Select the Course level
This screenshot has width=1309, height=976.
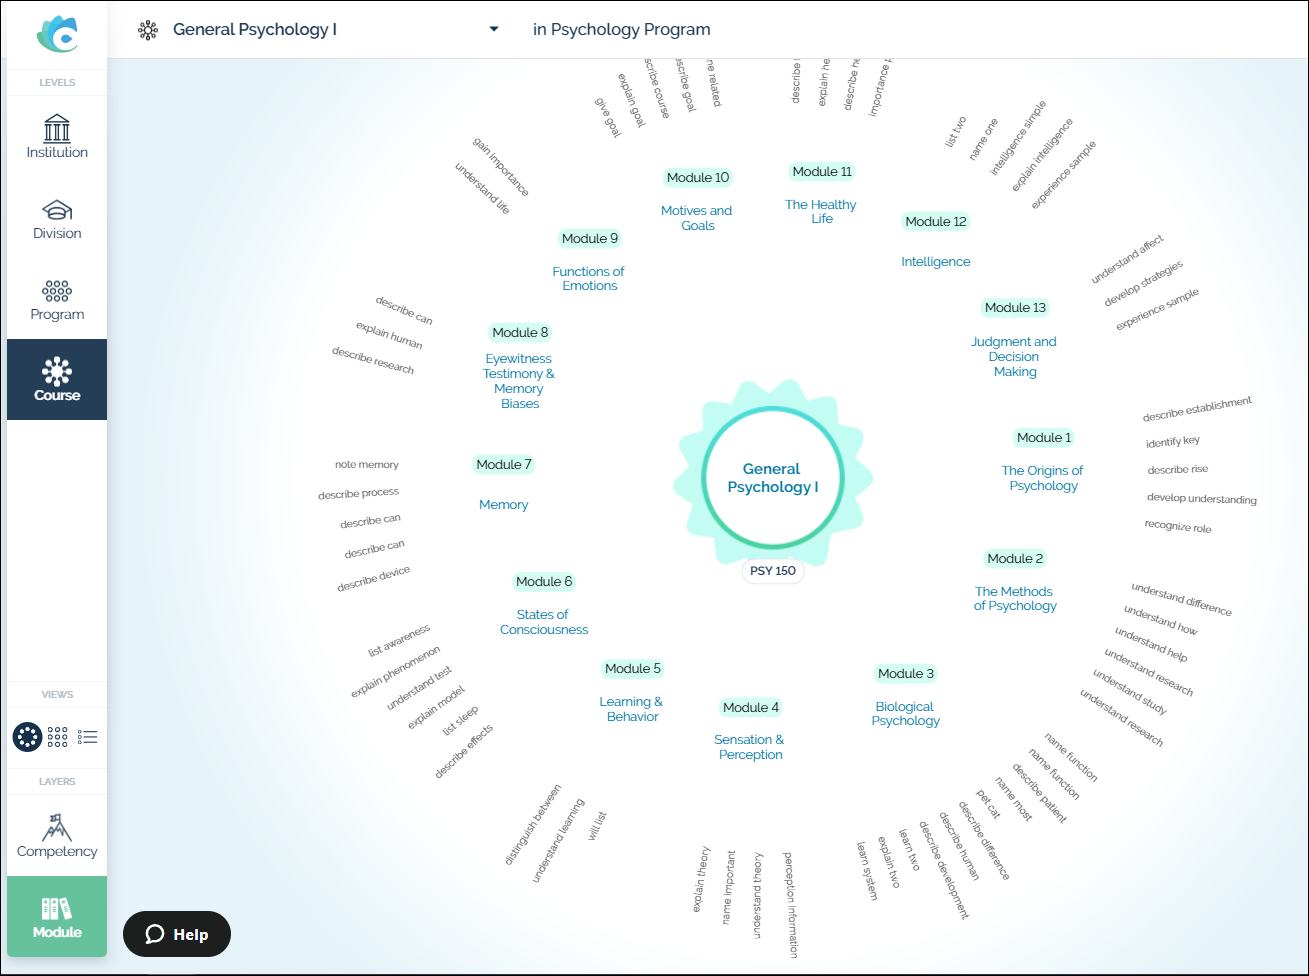click(x=57, y=380)
